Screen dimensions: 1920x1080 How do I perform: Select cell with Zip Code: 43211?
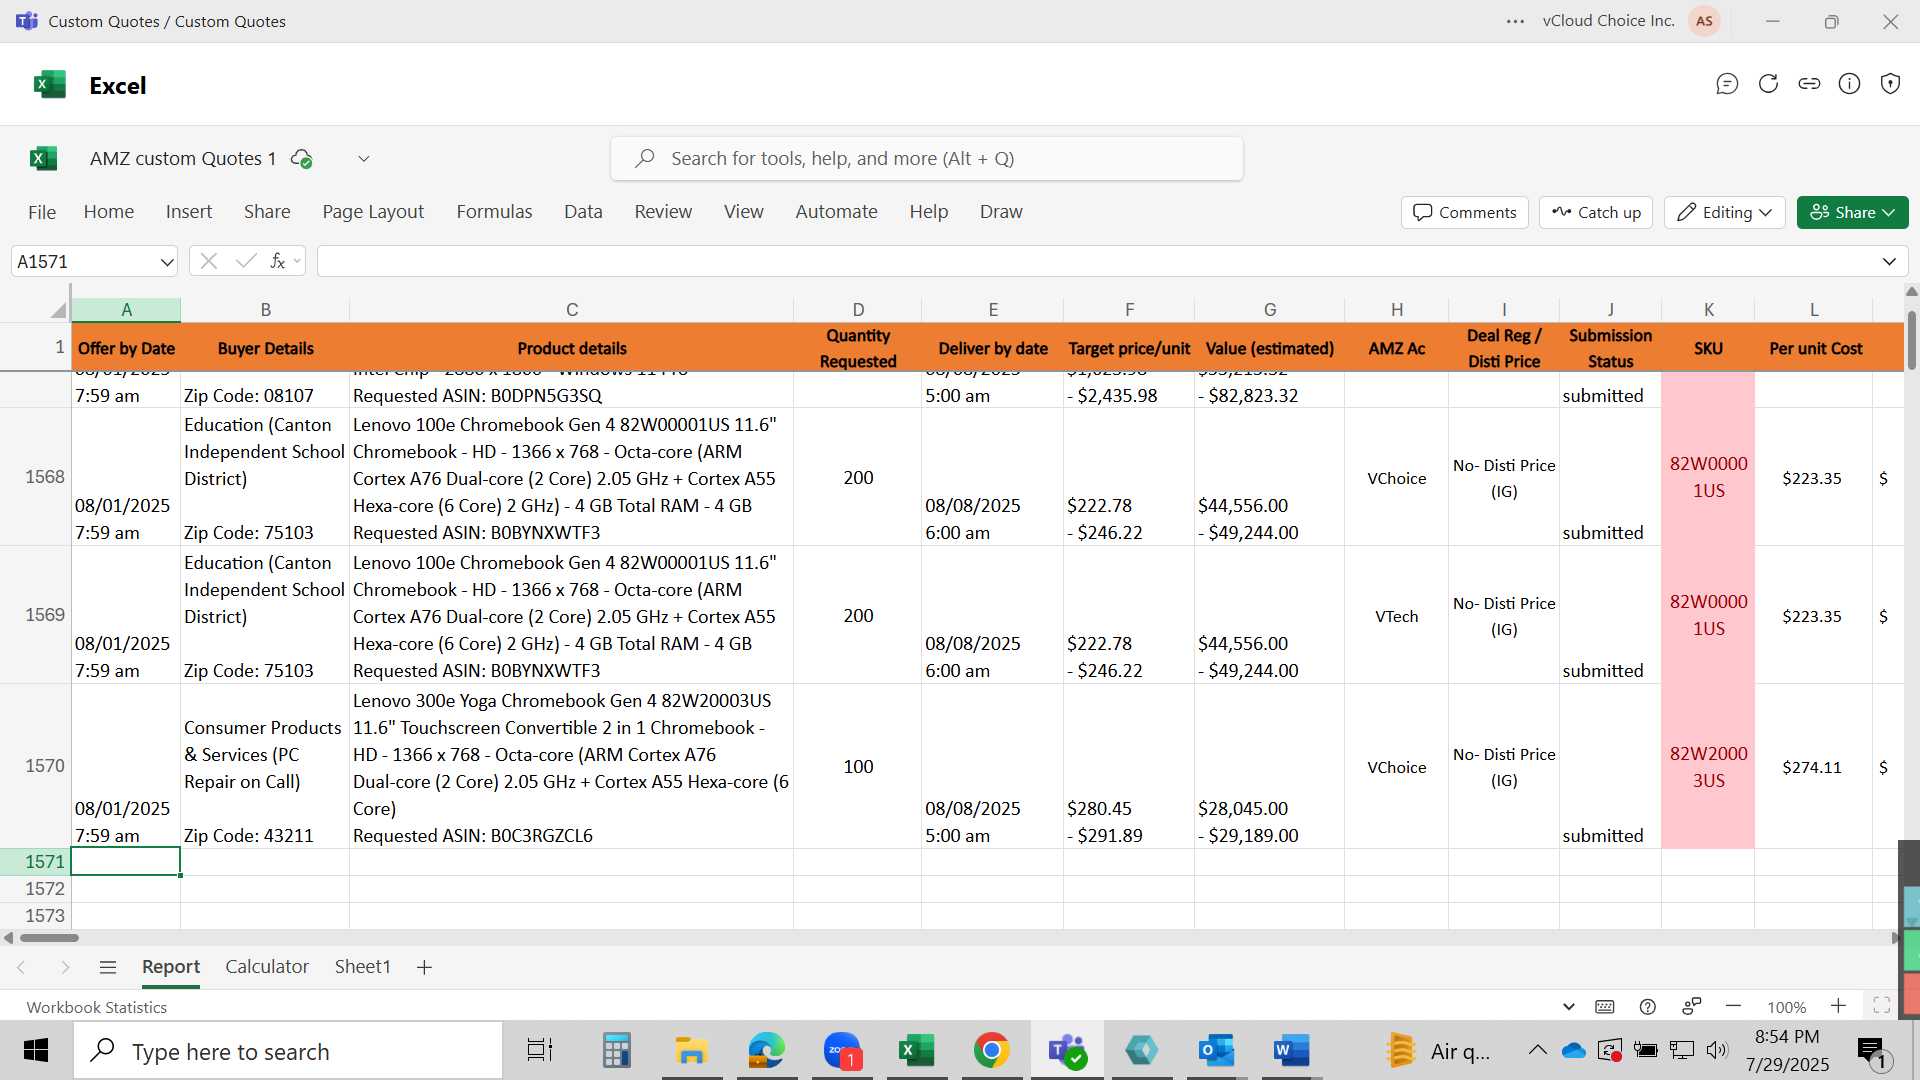265,767
